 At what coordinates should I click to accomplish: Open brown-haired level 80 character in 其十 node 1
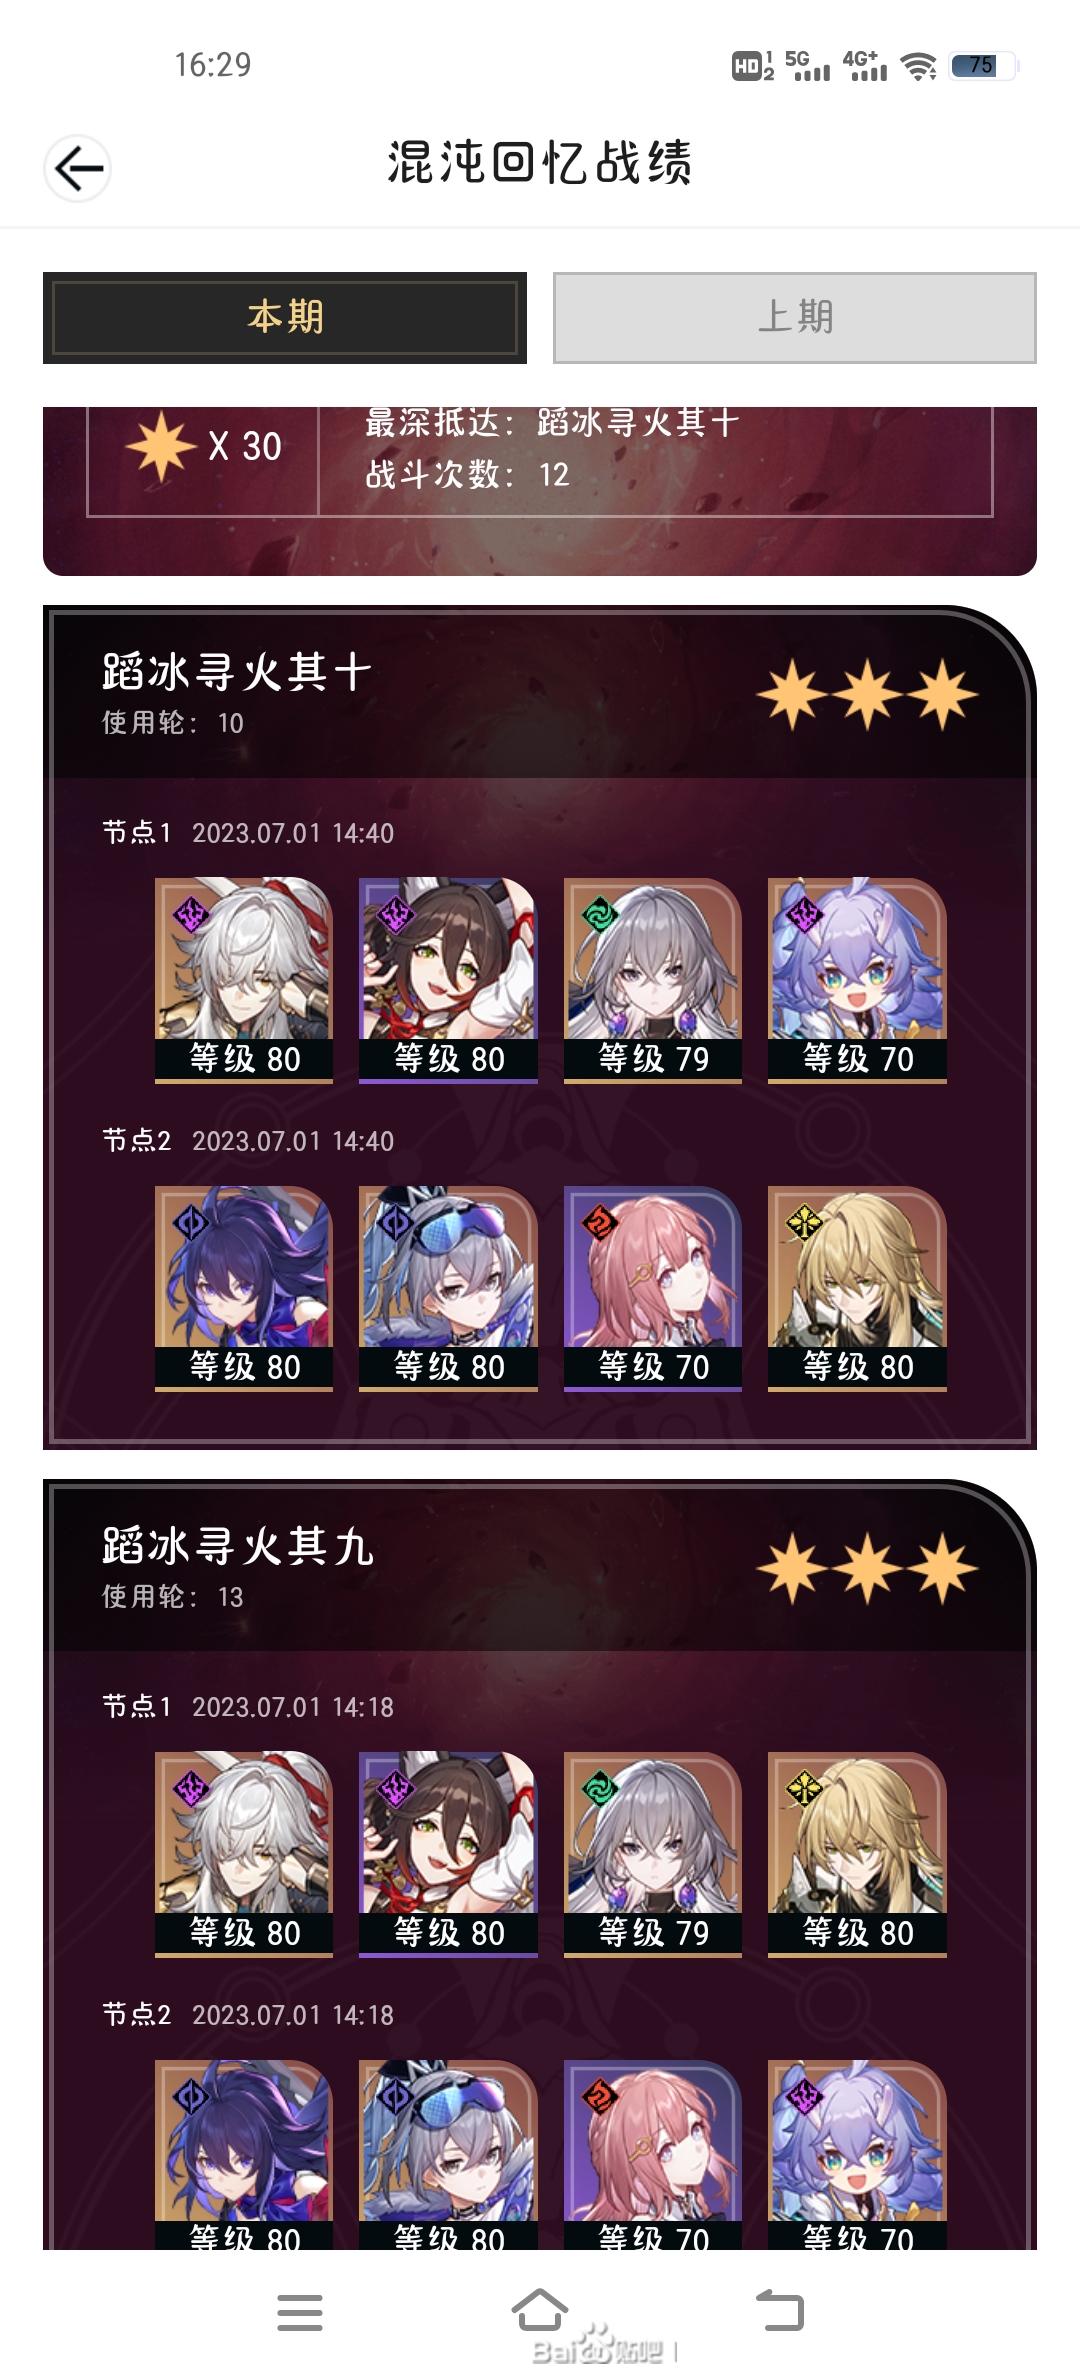tap(448, 981)
